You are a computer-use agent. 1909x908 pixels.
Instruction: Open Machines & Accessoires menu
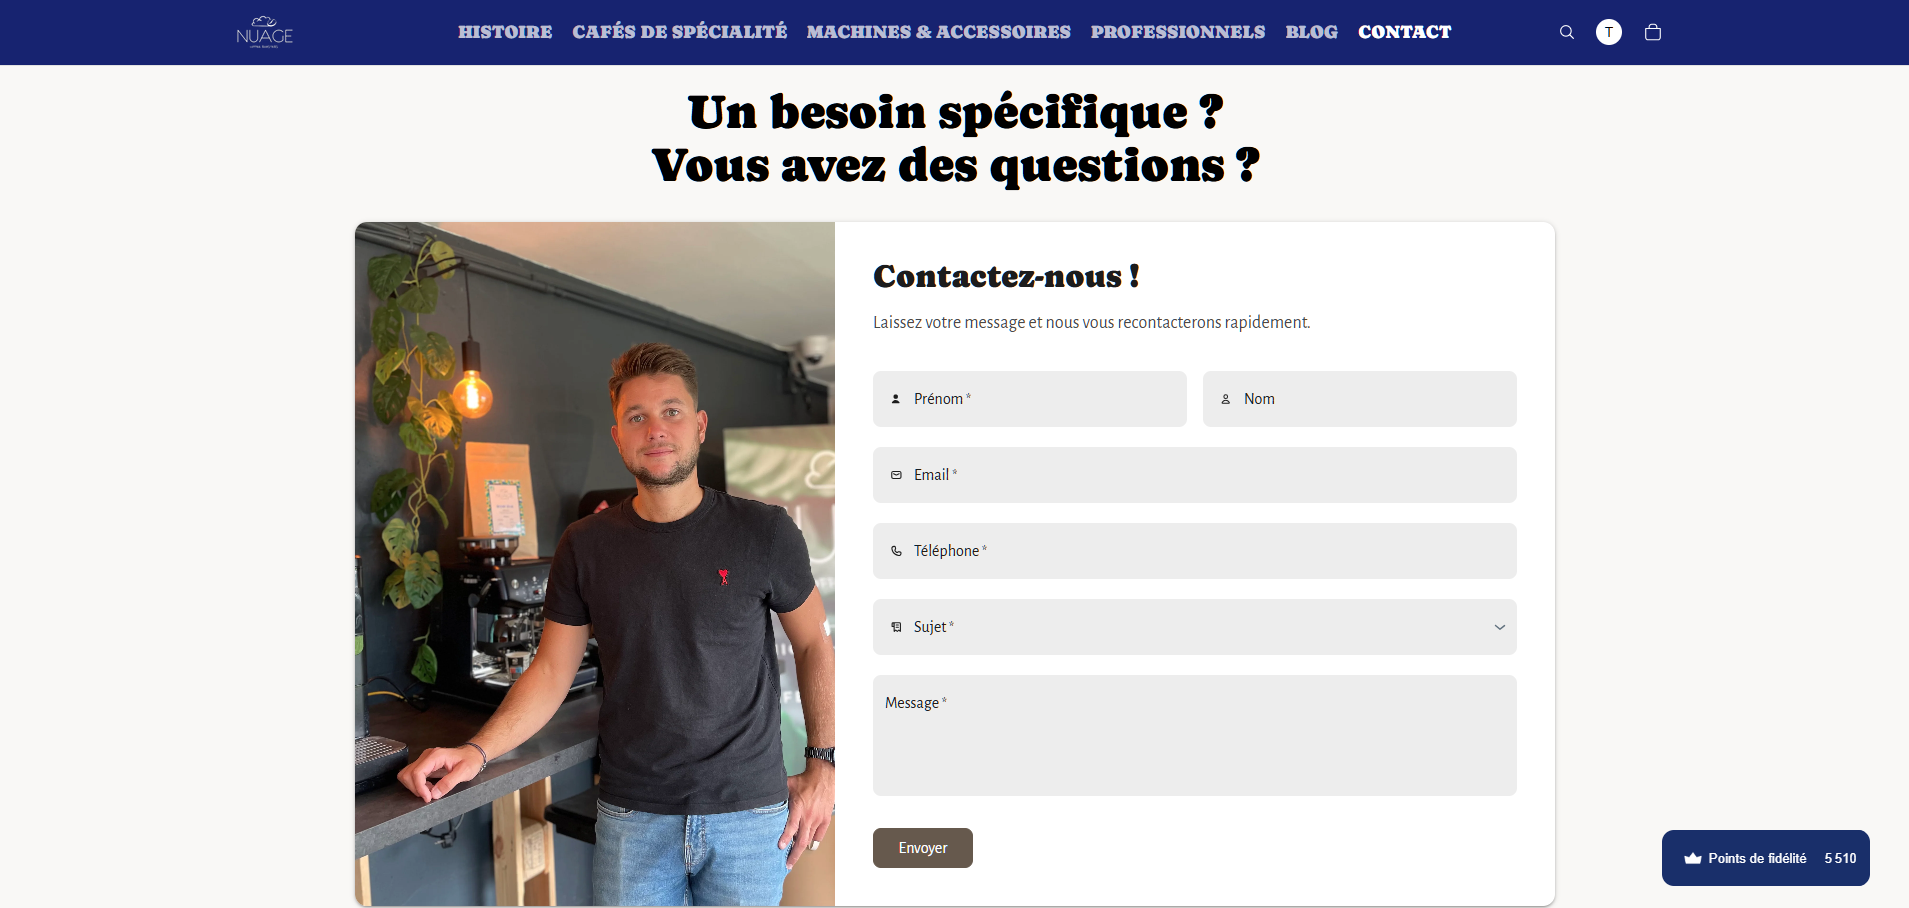[x=938, y=32]
